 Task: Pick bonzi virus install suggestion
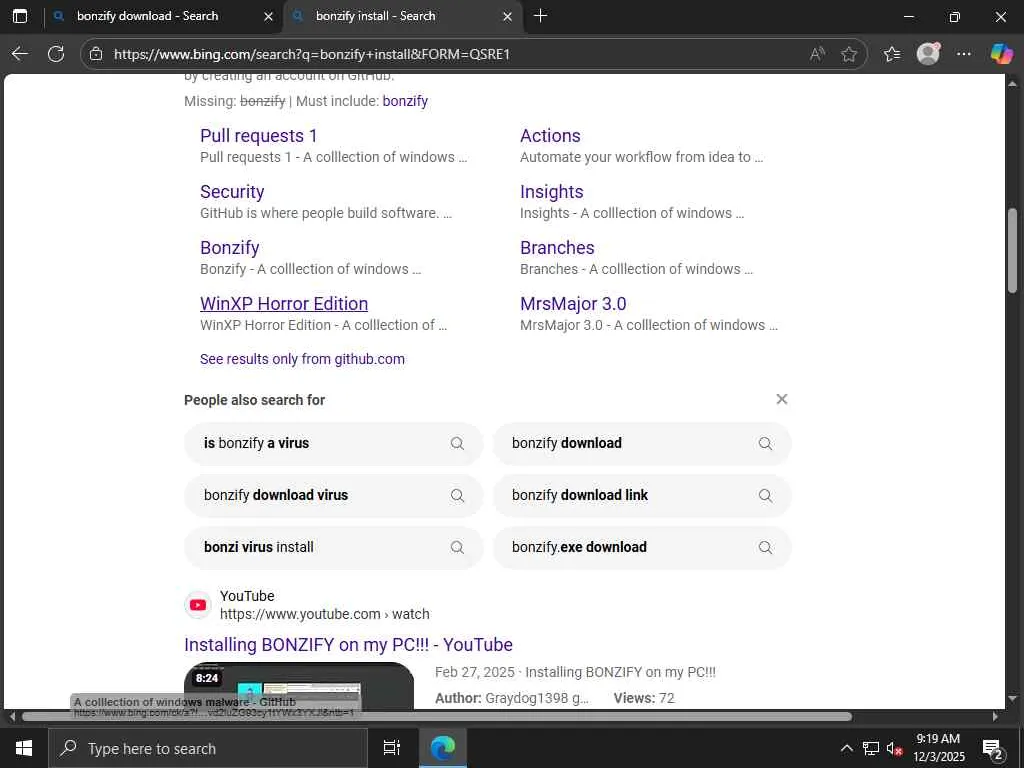[x=334, y=547]
